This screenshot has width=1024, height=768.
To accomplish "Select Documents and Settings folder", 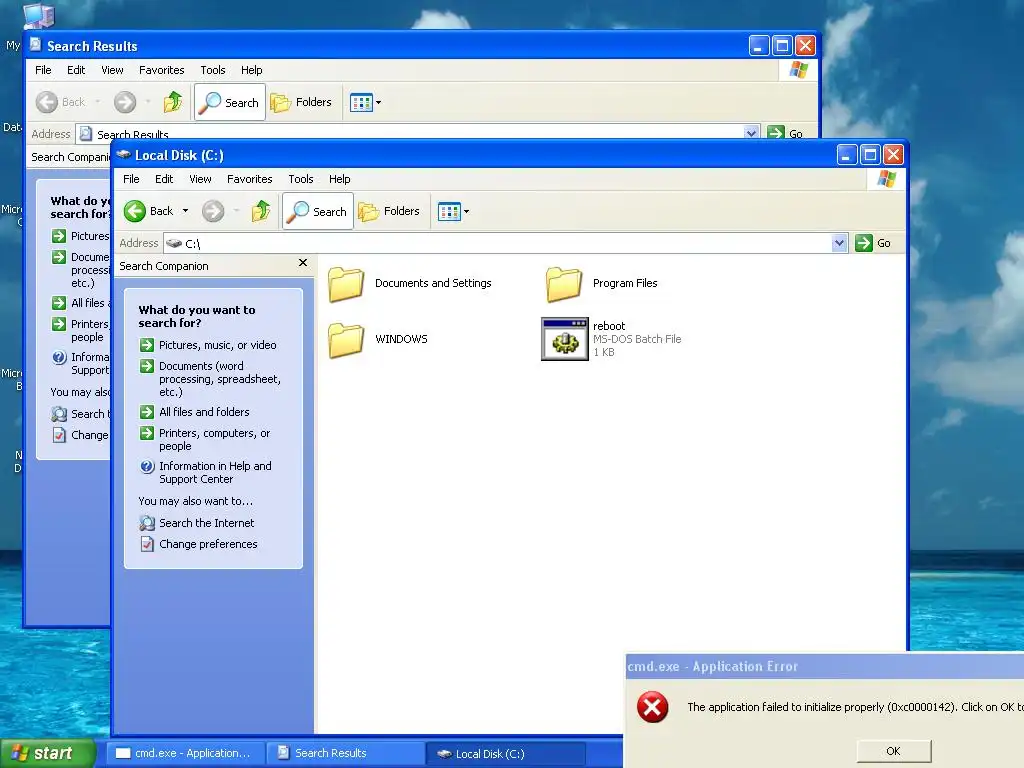I will pyautogui.click(x=409, y=283).
